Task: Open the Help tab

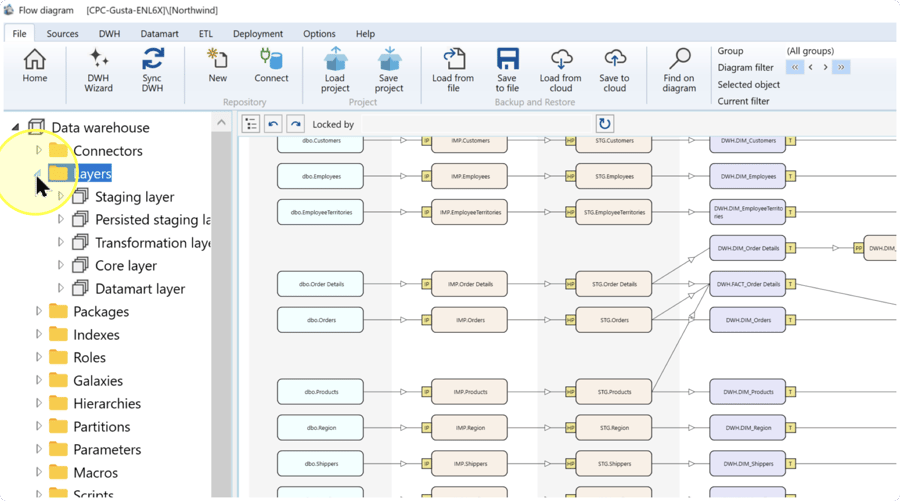Action: [365, 33]
